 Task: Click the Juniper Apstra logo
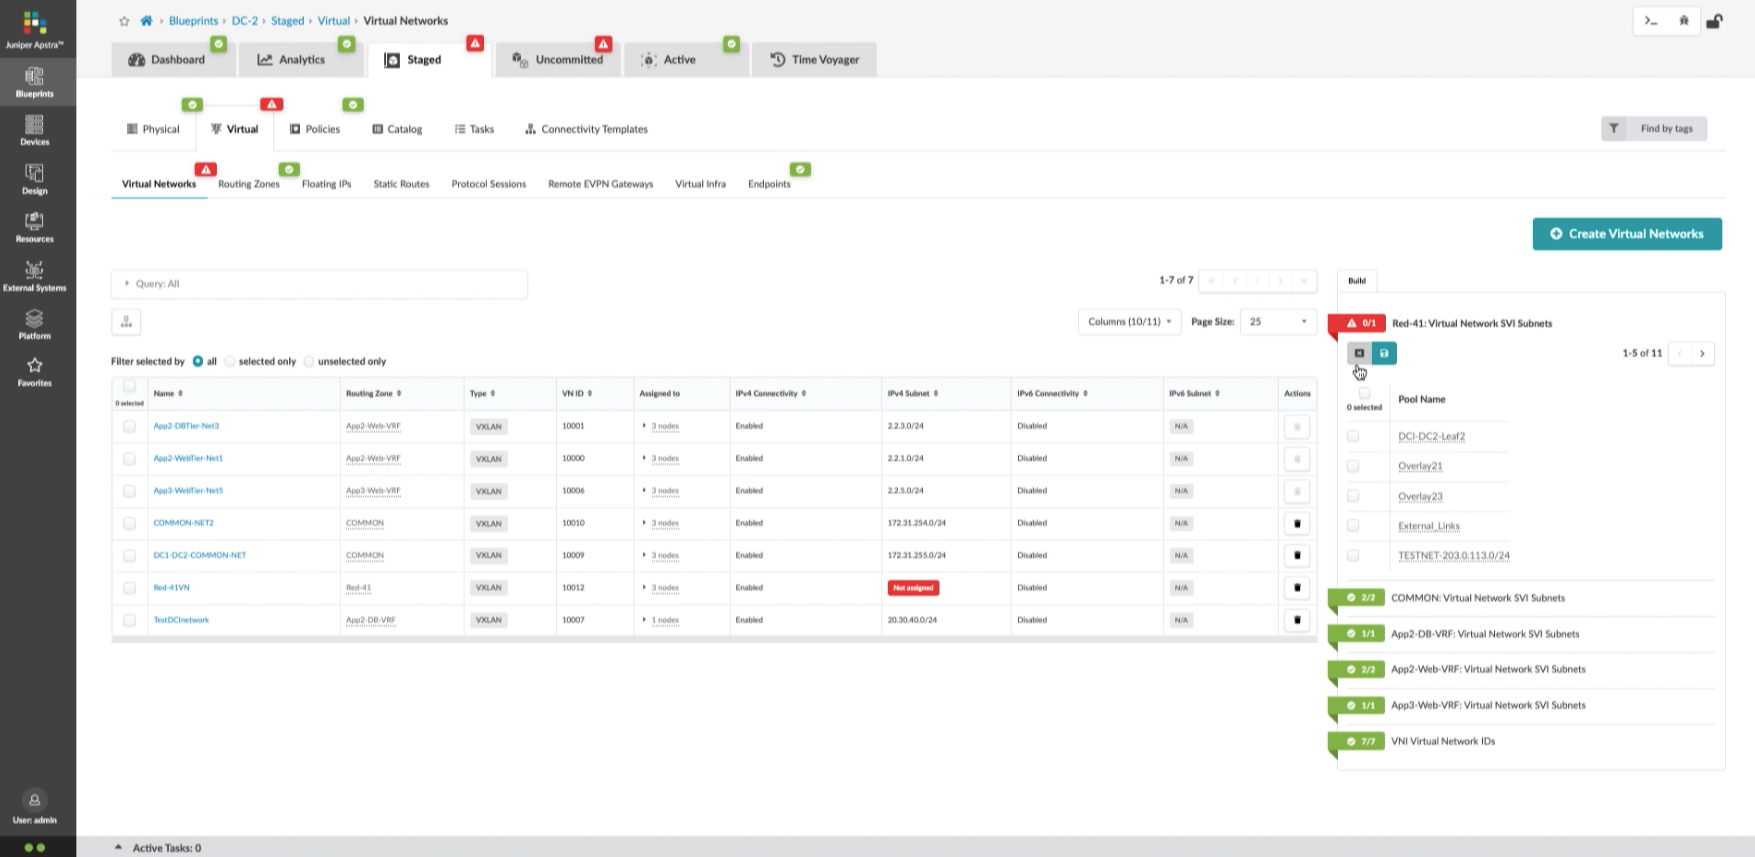click(x=35, y=29)
